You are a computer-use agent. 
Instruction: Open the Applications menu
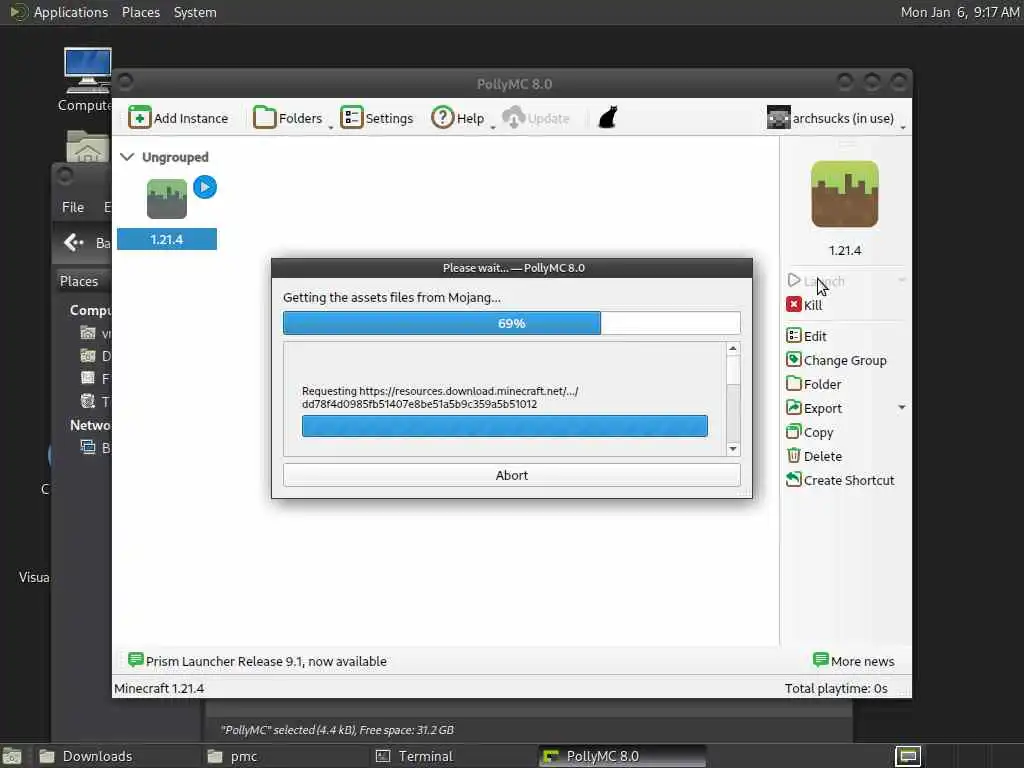point(59,12)
